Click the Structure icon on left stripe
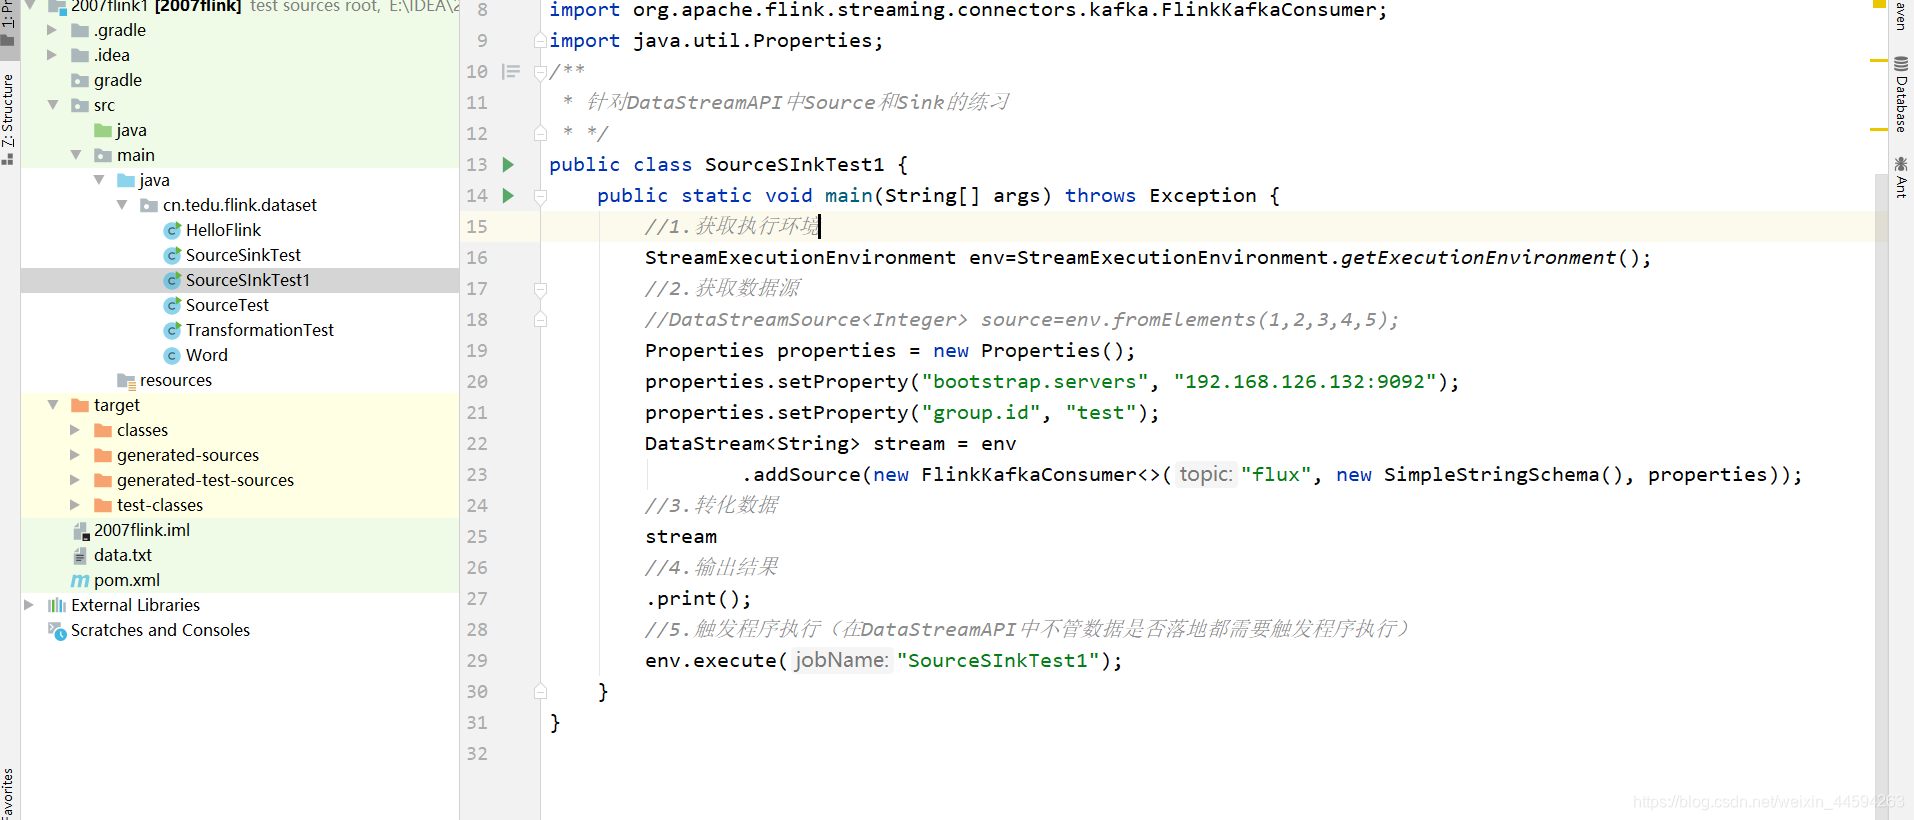The image size is (1914, 820). 8,157
